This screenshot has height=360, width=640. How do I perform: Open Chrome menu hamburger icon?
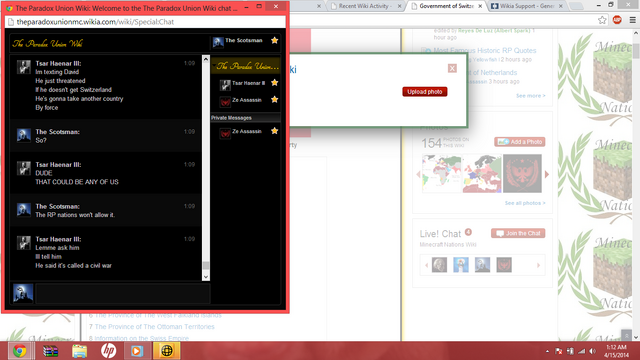(x=632, y=20)
